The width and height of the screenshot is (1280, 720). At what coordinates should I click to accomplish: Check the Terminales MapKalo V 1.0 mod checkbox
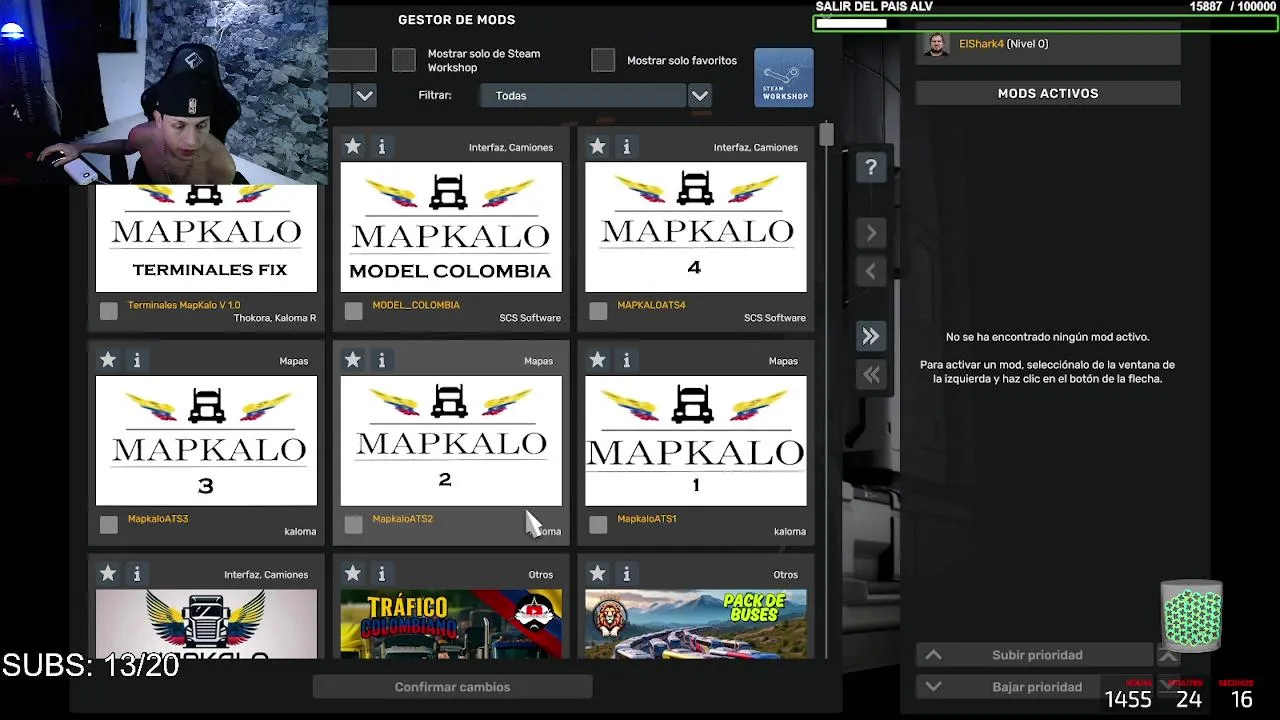[x=109, y=311]
